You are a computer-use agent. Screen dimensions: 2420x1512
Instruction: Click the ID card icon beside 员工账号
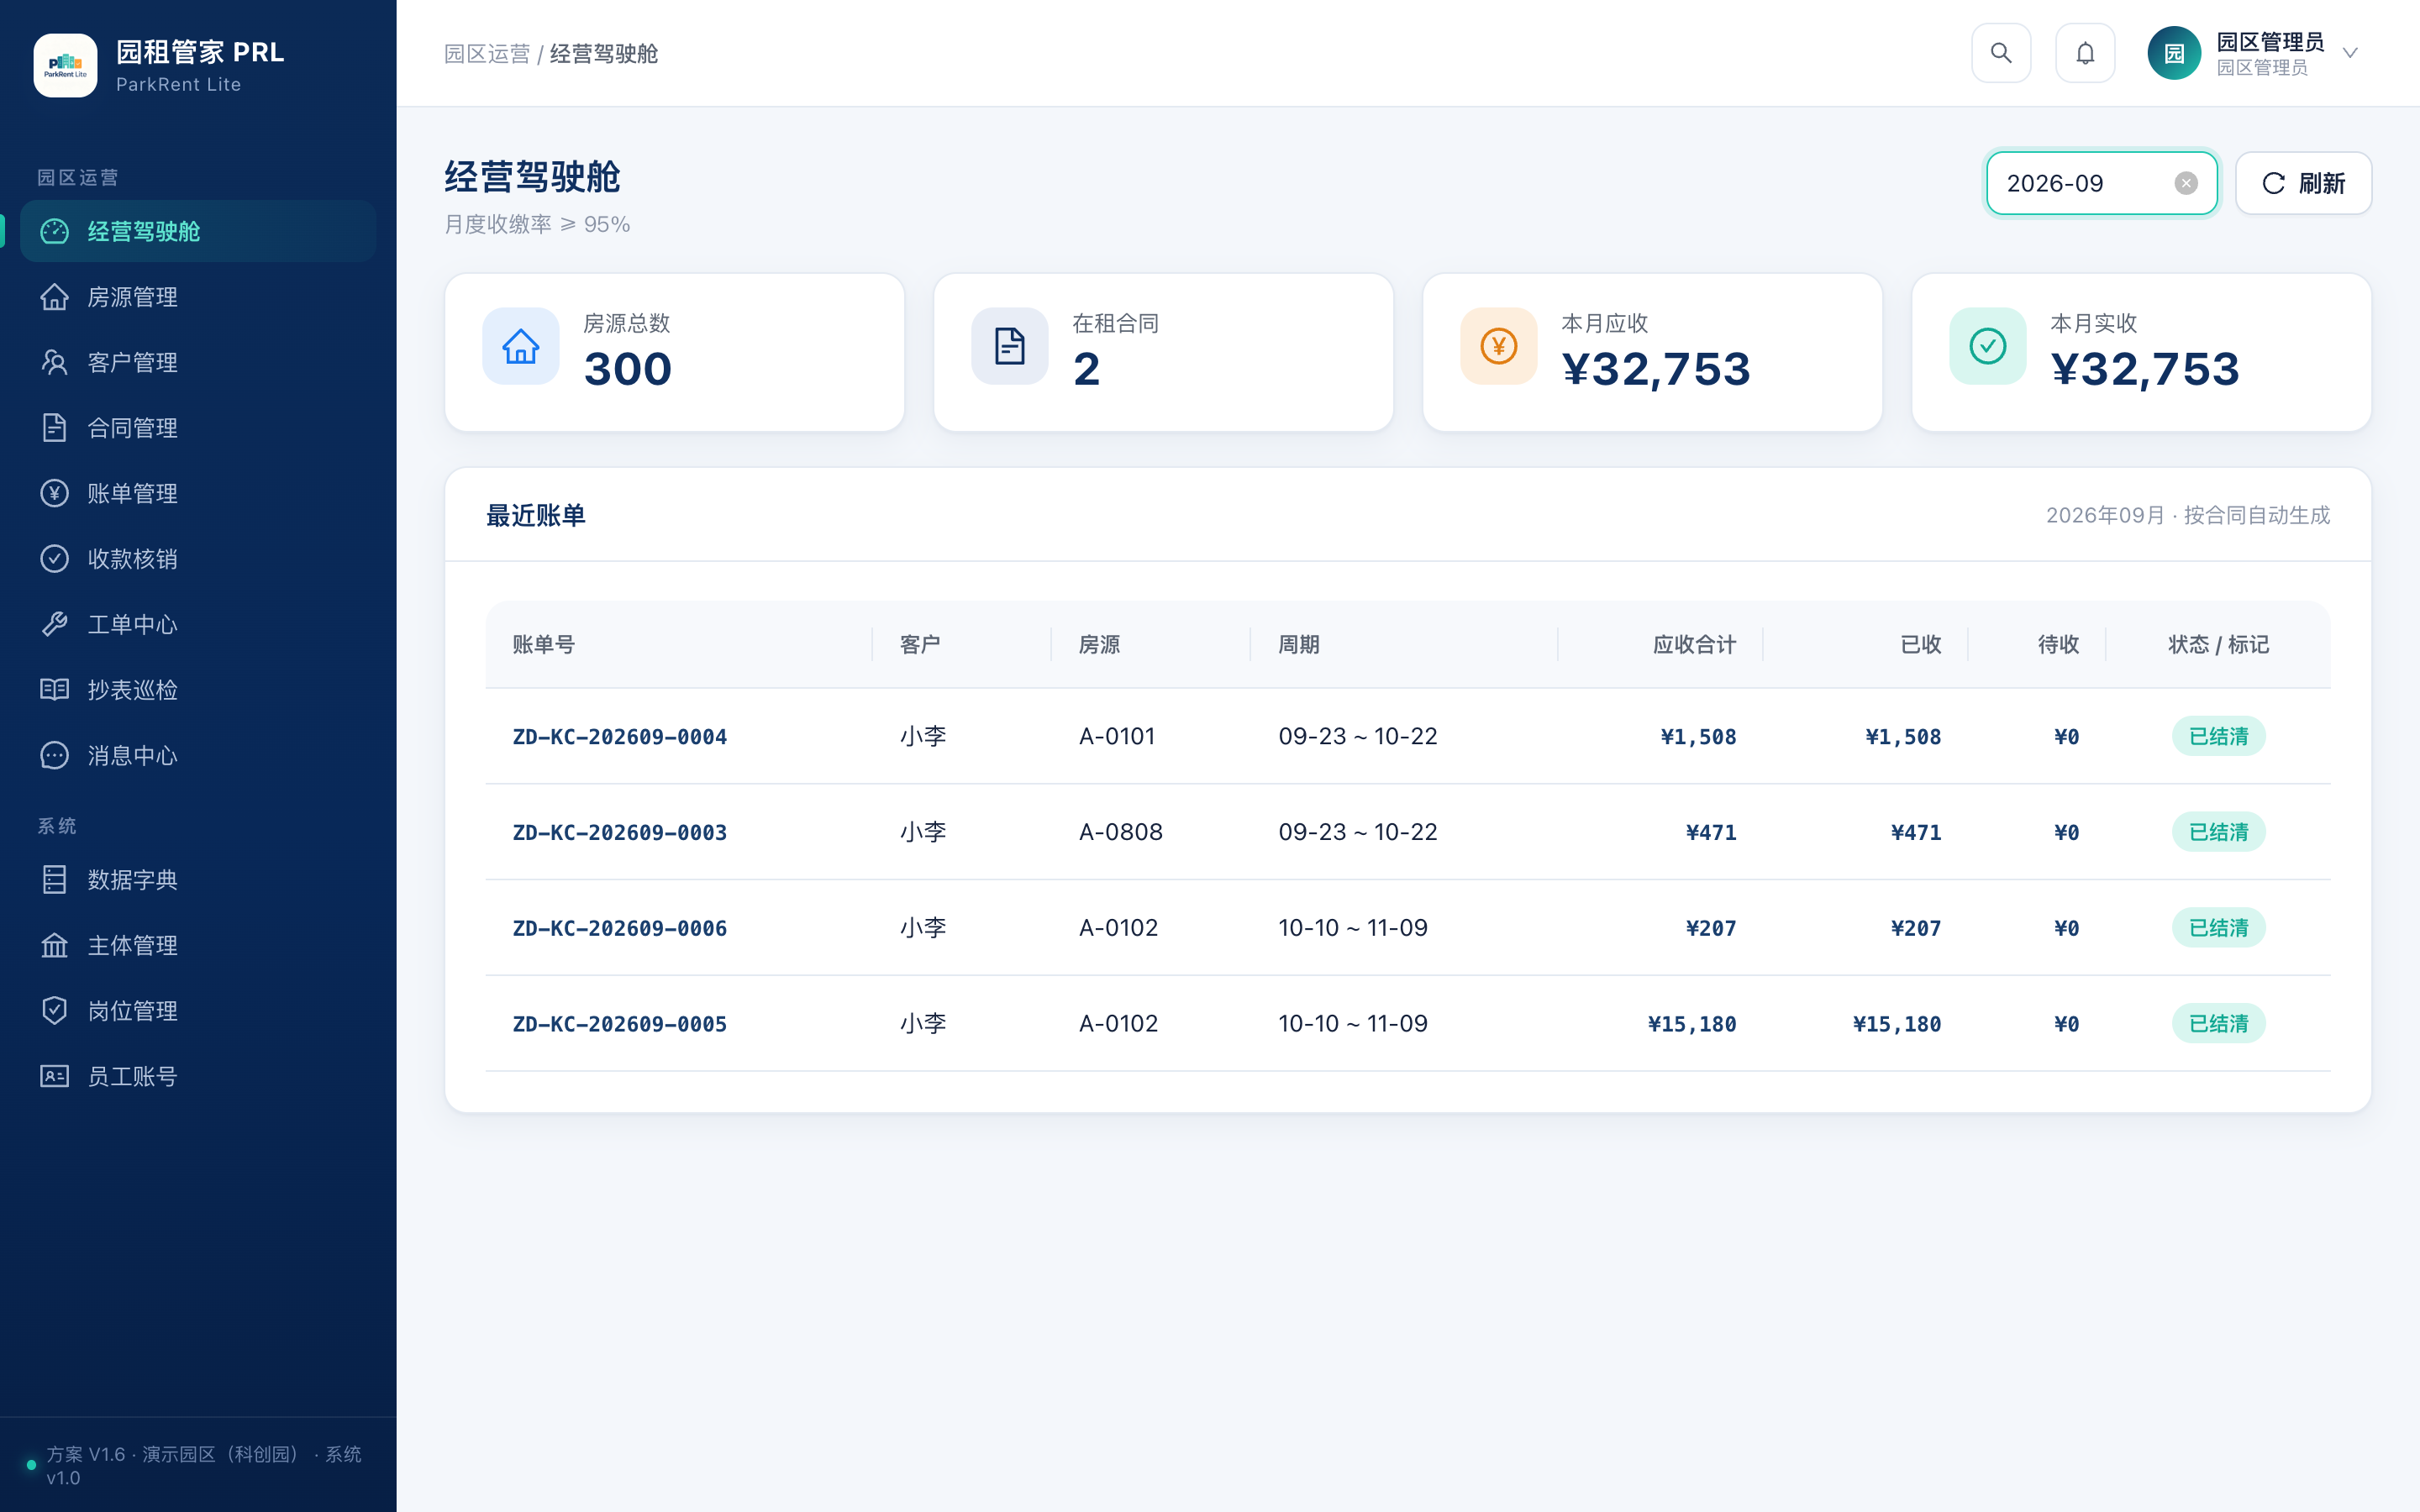[54, 1076]
